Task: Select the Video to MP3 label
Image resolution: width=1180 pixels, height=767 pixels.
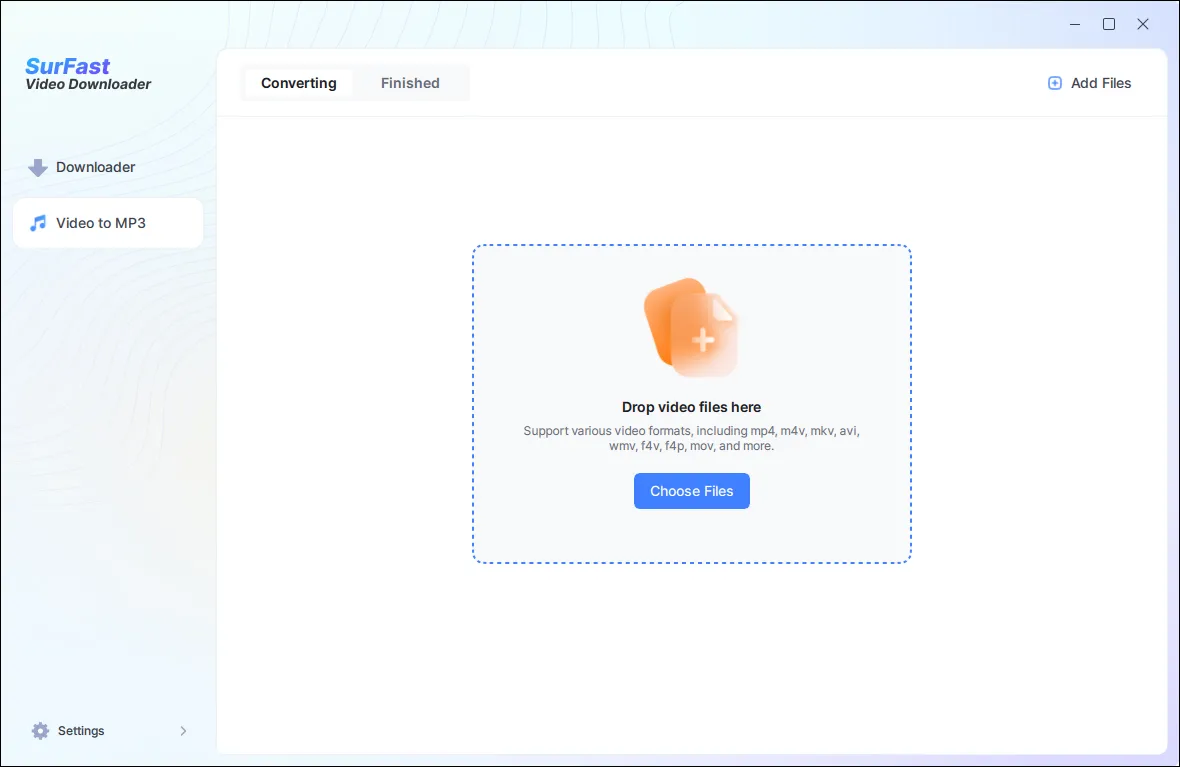Action: point(101,223)
